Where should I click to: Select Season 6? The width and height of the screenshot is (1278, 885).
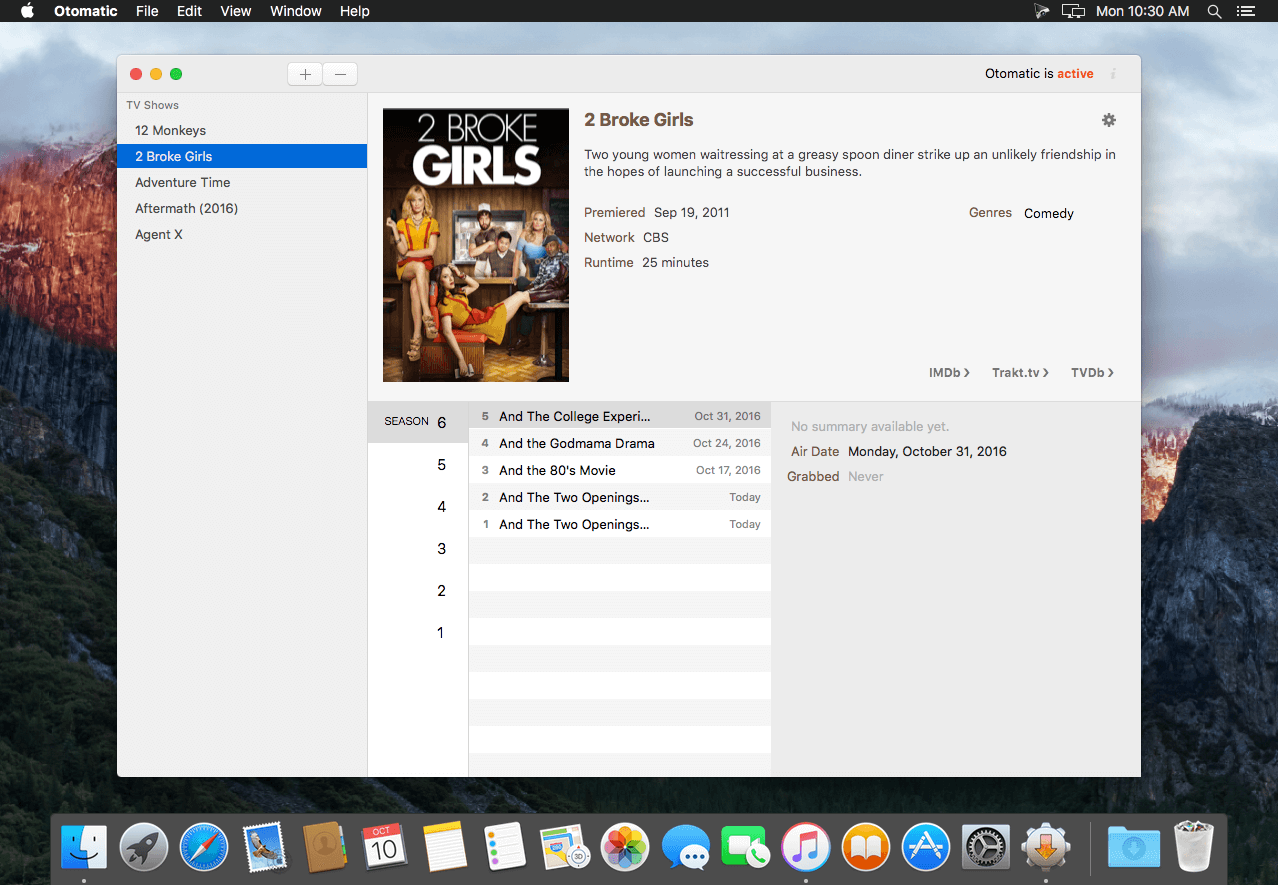(418, 422)
